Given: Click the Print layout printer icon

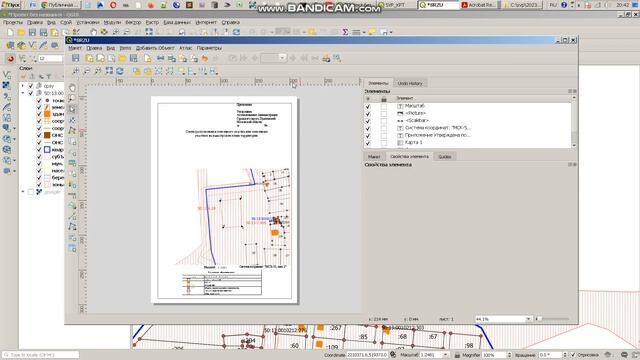Looking at the screenshot, I should pos(160,58).
